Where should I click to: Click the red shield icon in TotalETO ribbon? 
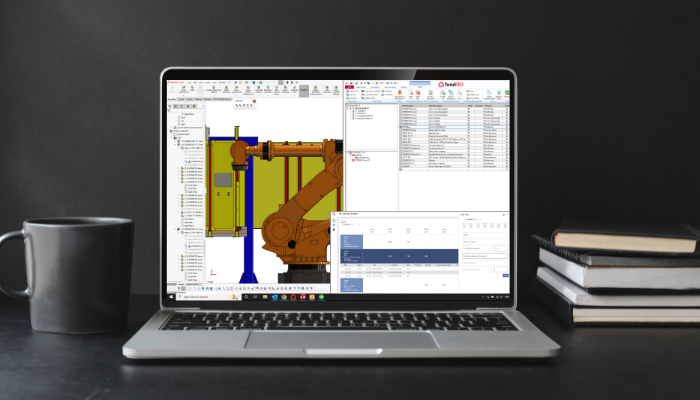(x=418, y=92)
